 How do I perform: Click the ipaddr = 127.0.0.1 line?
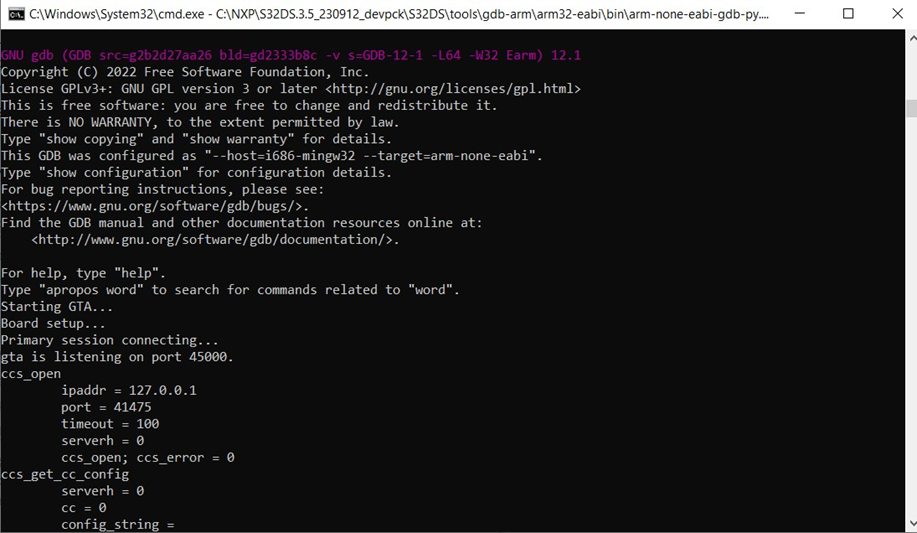(129, 390)
